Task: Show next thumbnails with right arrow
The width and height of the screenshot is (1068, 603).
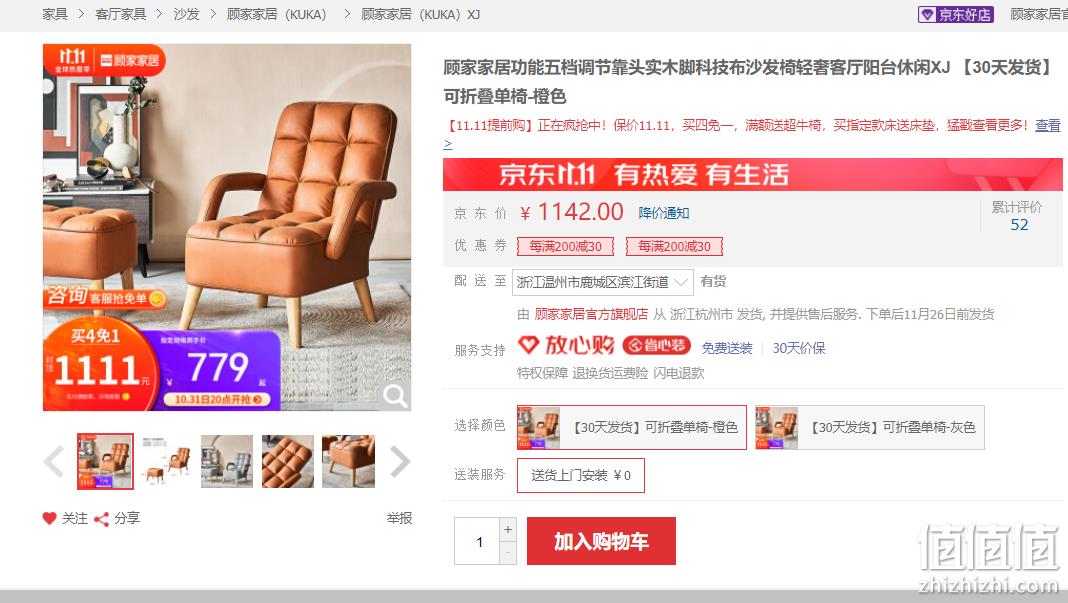Action: pos(400,461)
